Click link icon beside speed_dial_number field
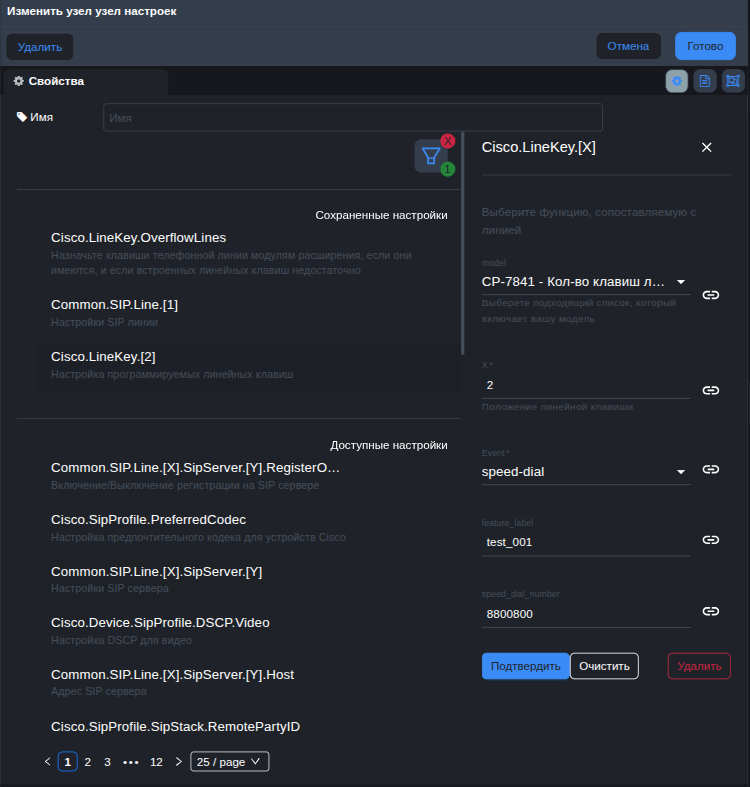This screenshot has height=787, width=750. [x=711, y=611]
